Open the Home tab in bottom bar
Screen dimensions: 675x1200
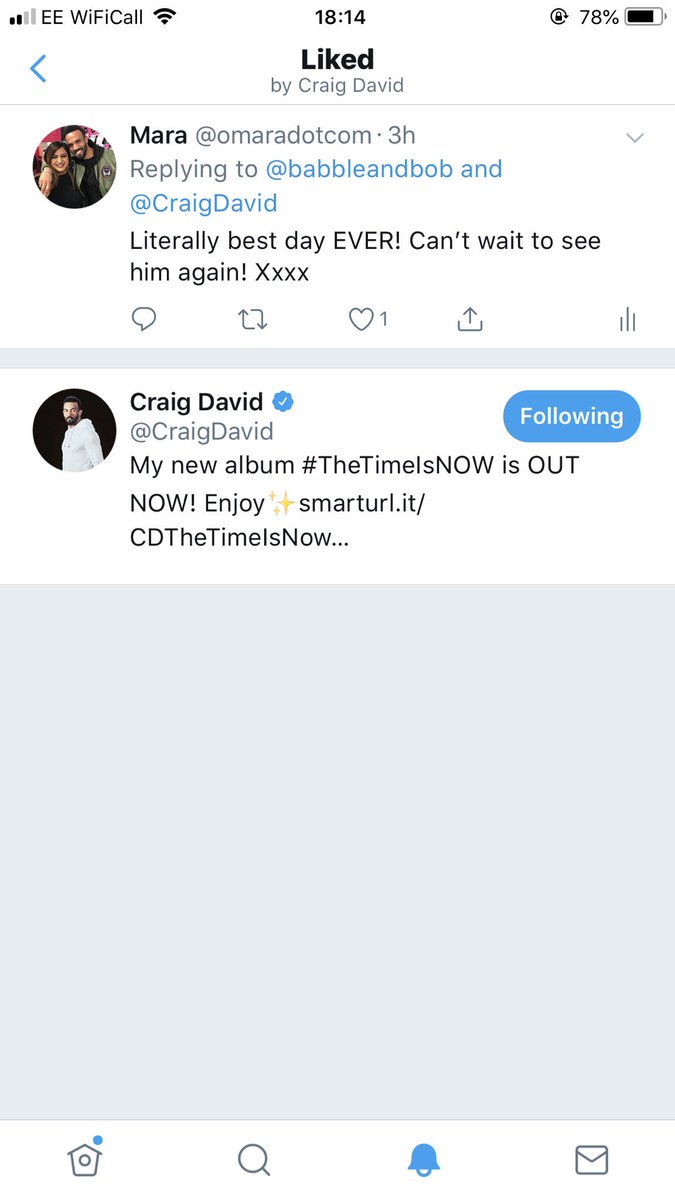85,1158
